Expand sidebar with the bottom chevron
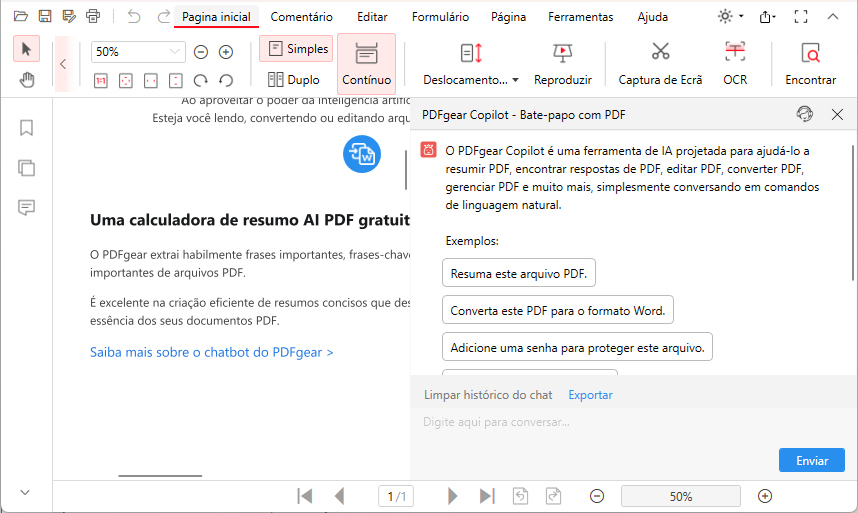The width and height of the screenshot is (858, 513). tap(25, 492)
